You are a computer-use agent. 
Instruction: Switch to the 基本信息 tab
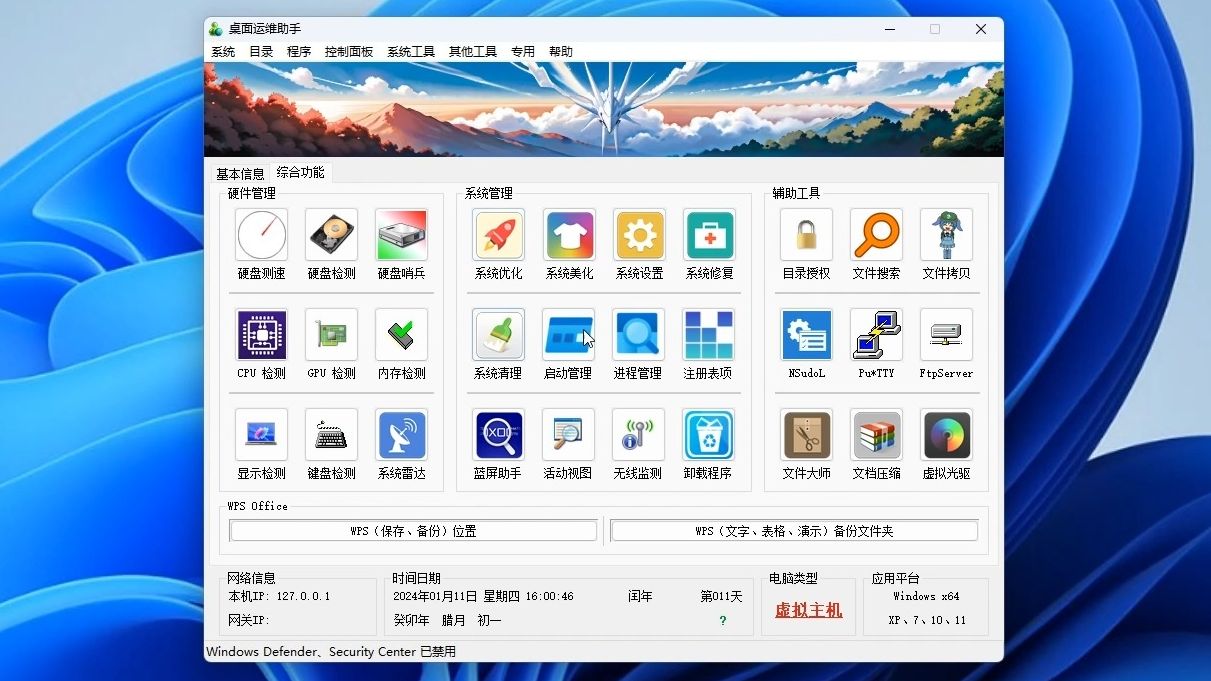pos(241,174)
